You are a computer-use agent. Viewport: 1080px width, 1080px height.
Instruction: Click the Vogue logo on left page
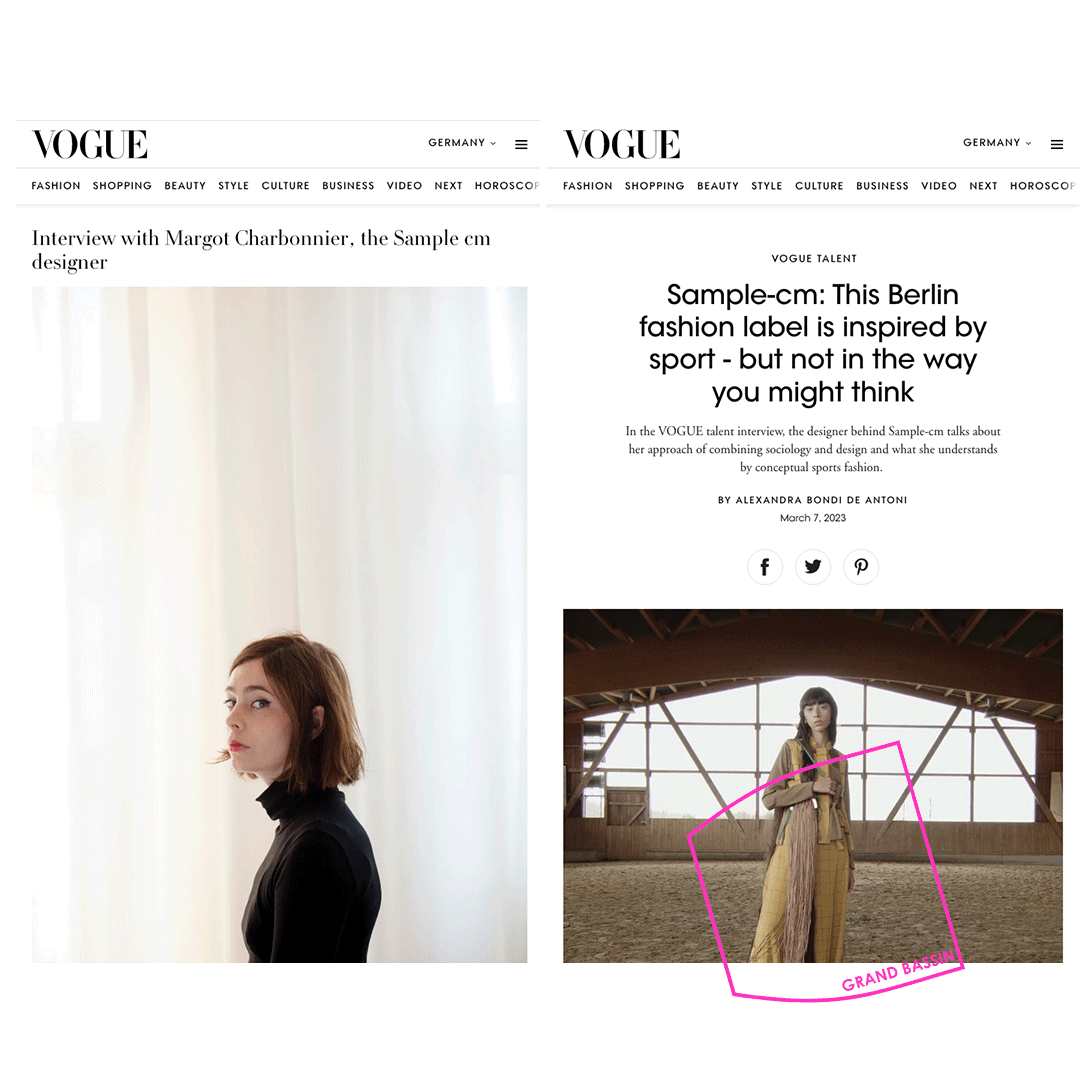90,144
